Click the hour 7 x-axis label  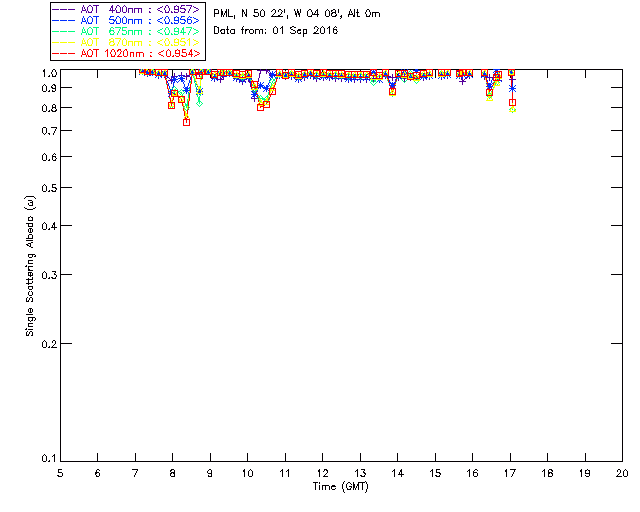point(135,473)
